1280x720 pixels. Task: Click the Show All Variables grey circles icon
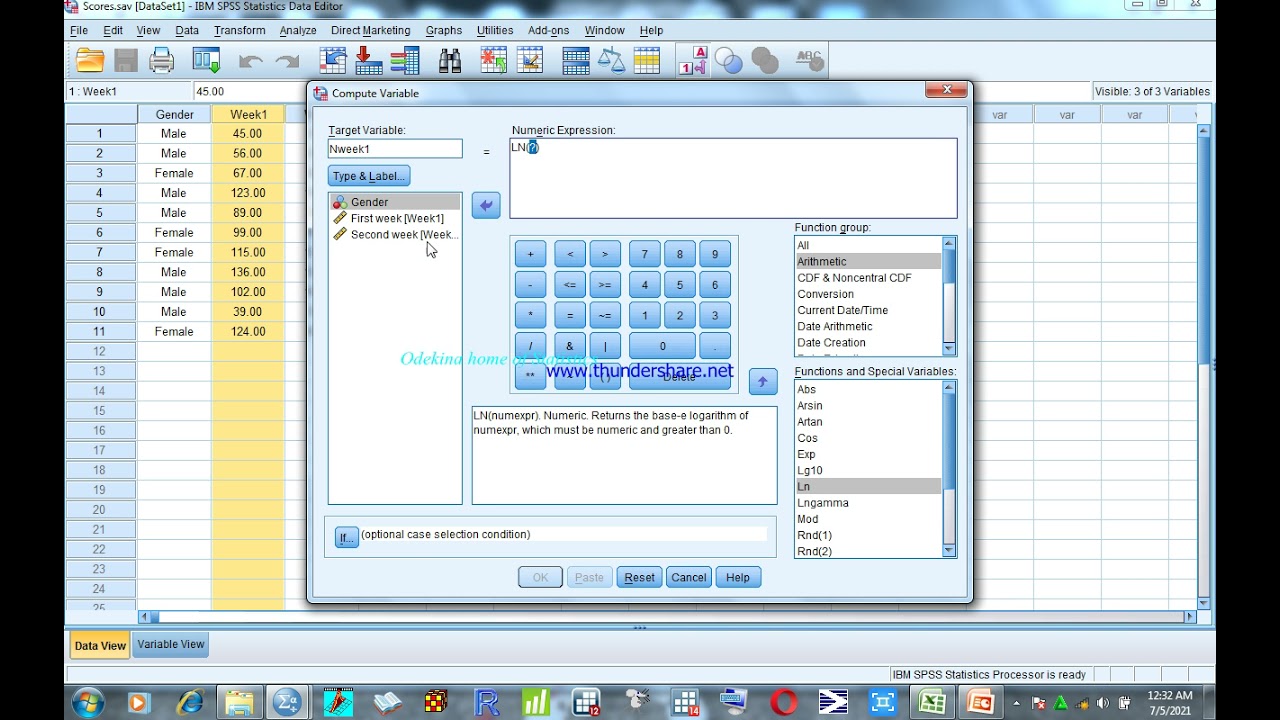coord(765,62)
